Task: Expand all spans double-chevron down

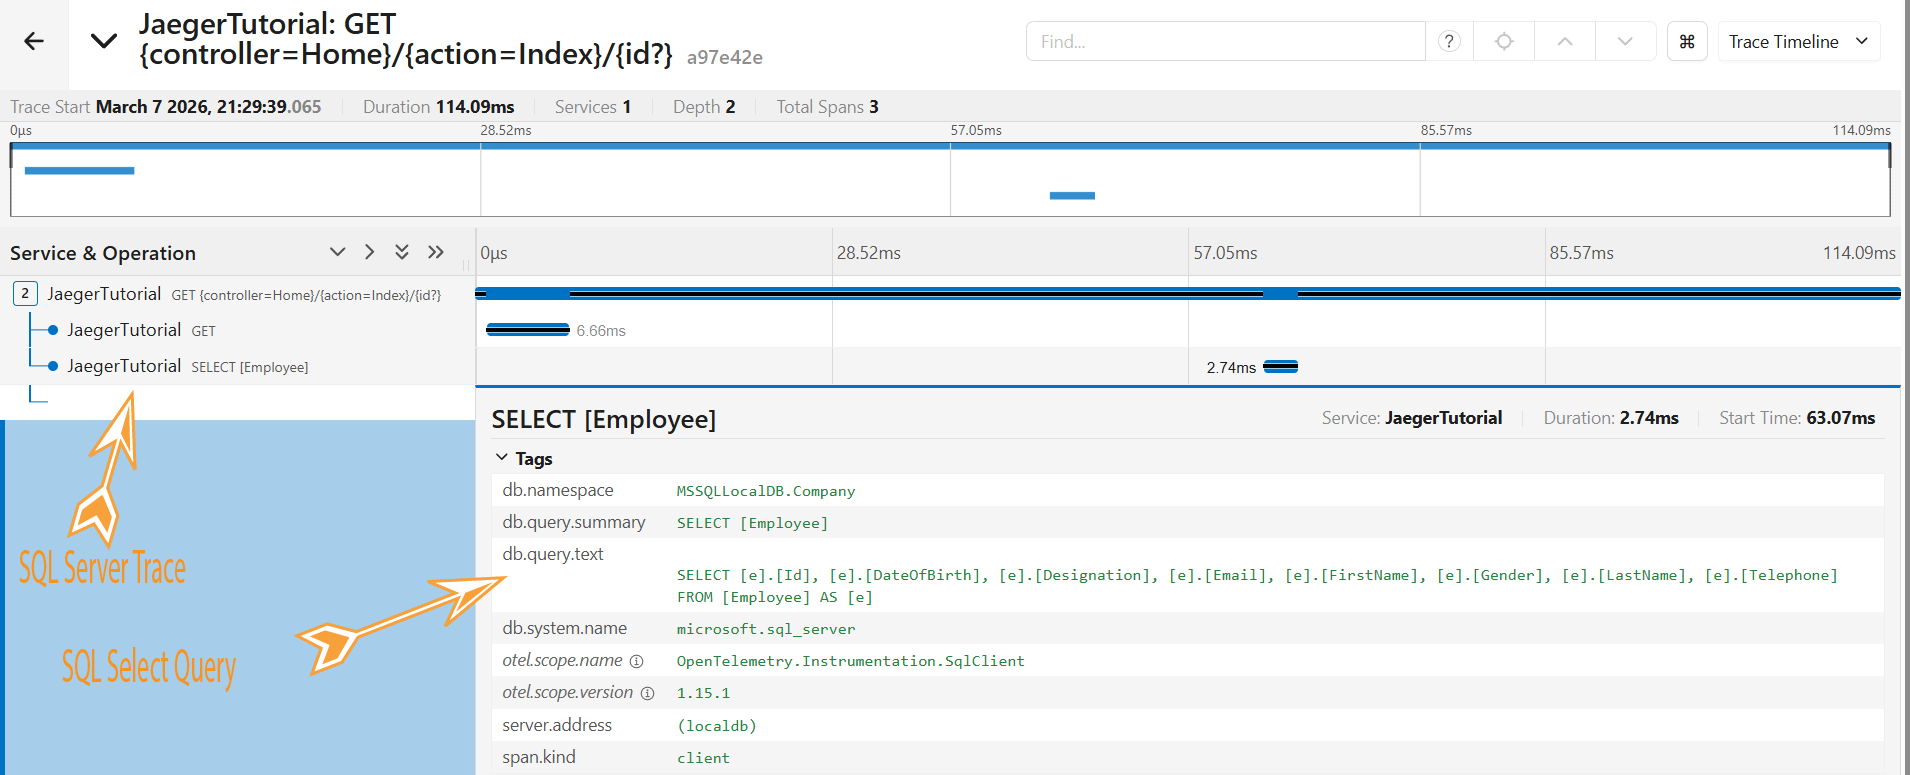Action: click(402, 252)
